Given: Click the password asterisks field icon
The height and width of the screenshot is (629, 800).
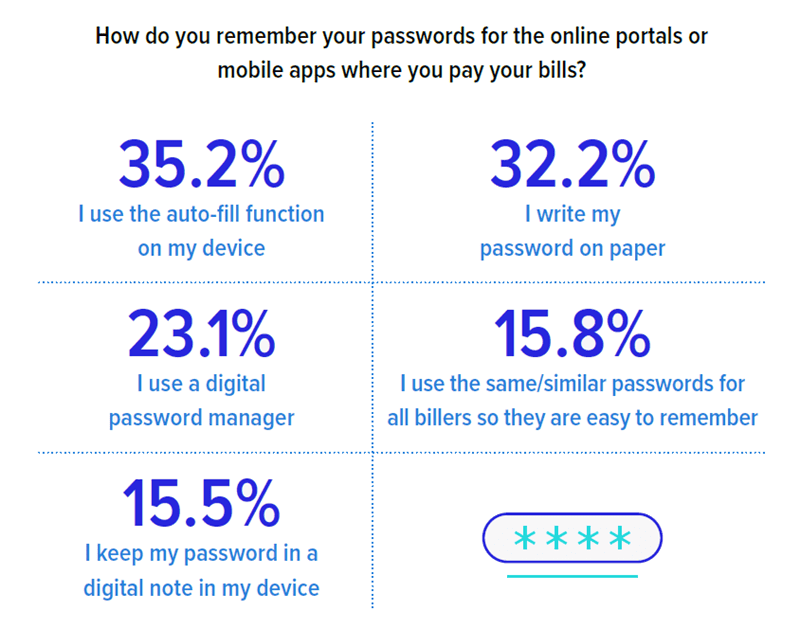Looking at the screenshot, I should 572,538.
